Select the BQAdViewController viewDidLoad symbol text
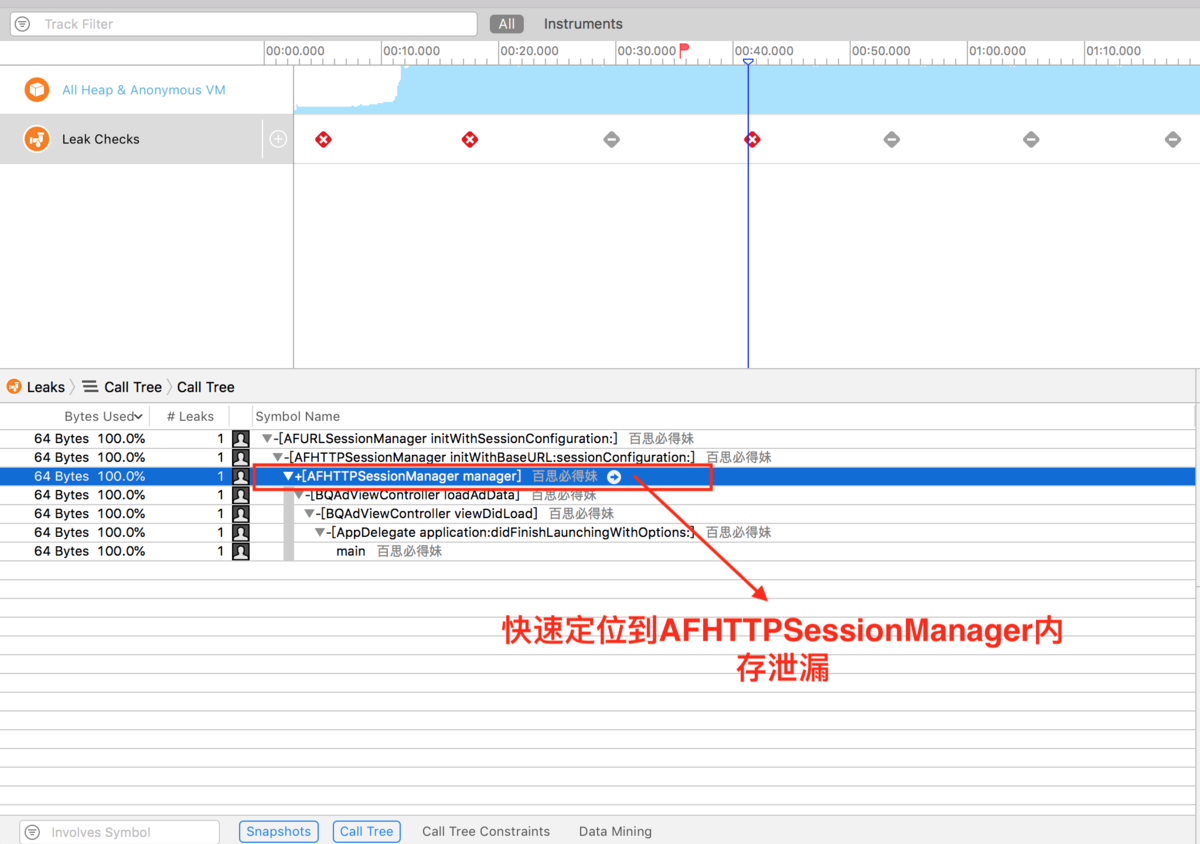This screenshot has height=844, width=1200. tap(427, 514)
